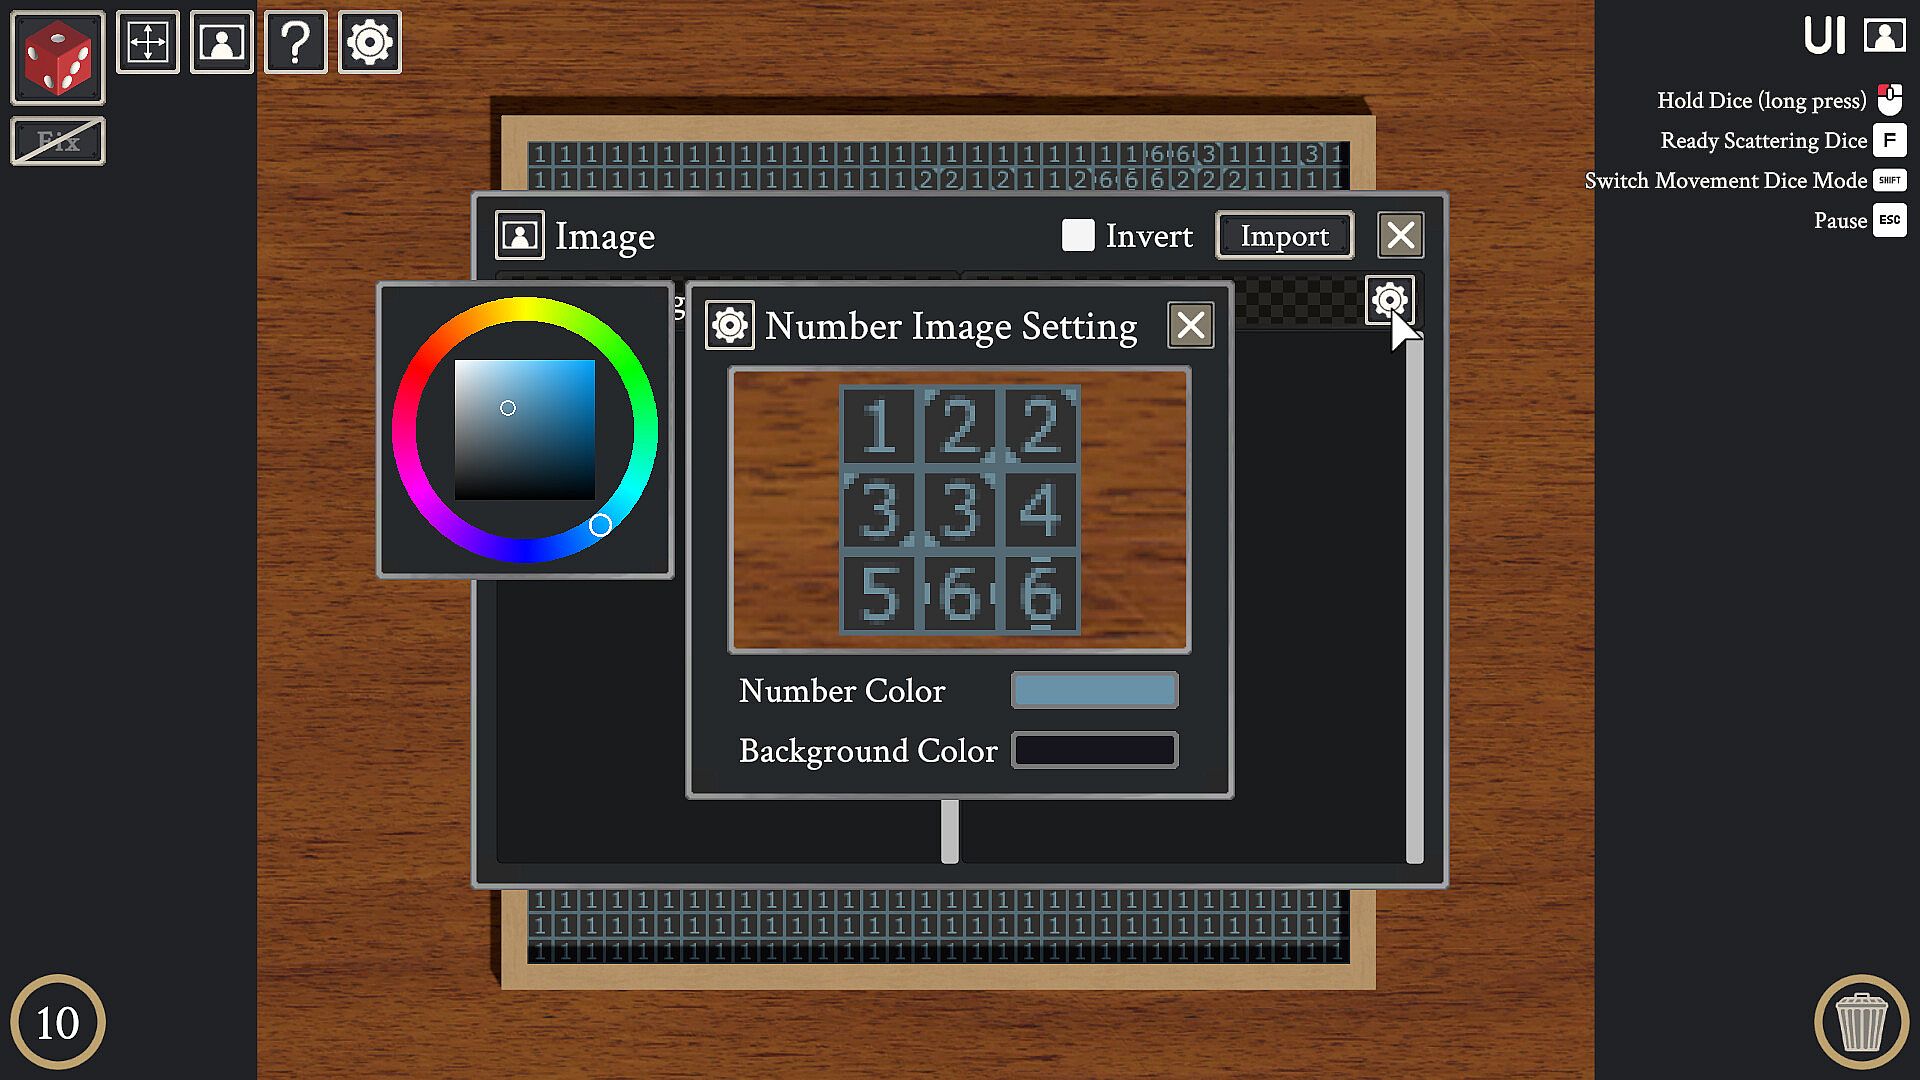Click the Number Color swatch
Image resolution: width=1920 pixels, height=1080 pixels.
tap(1094, 690)
